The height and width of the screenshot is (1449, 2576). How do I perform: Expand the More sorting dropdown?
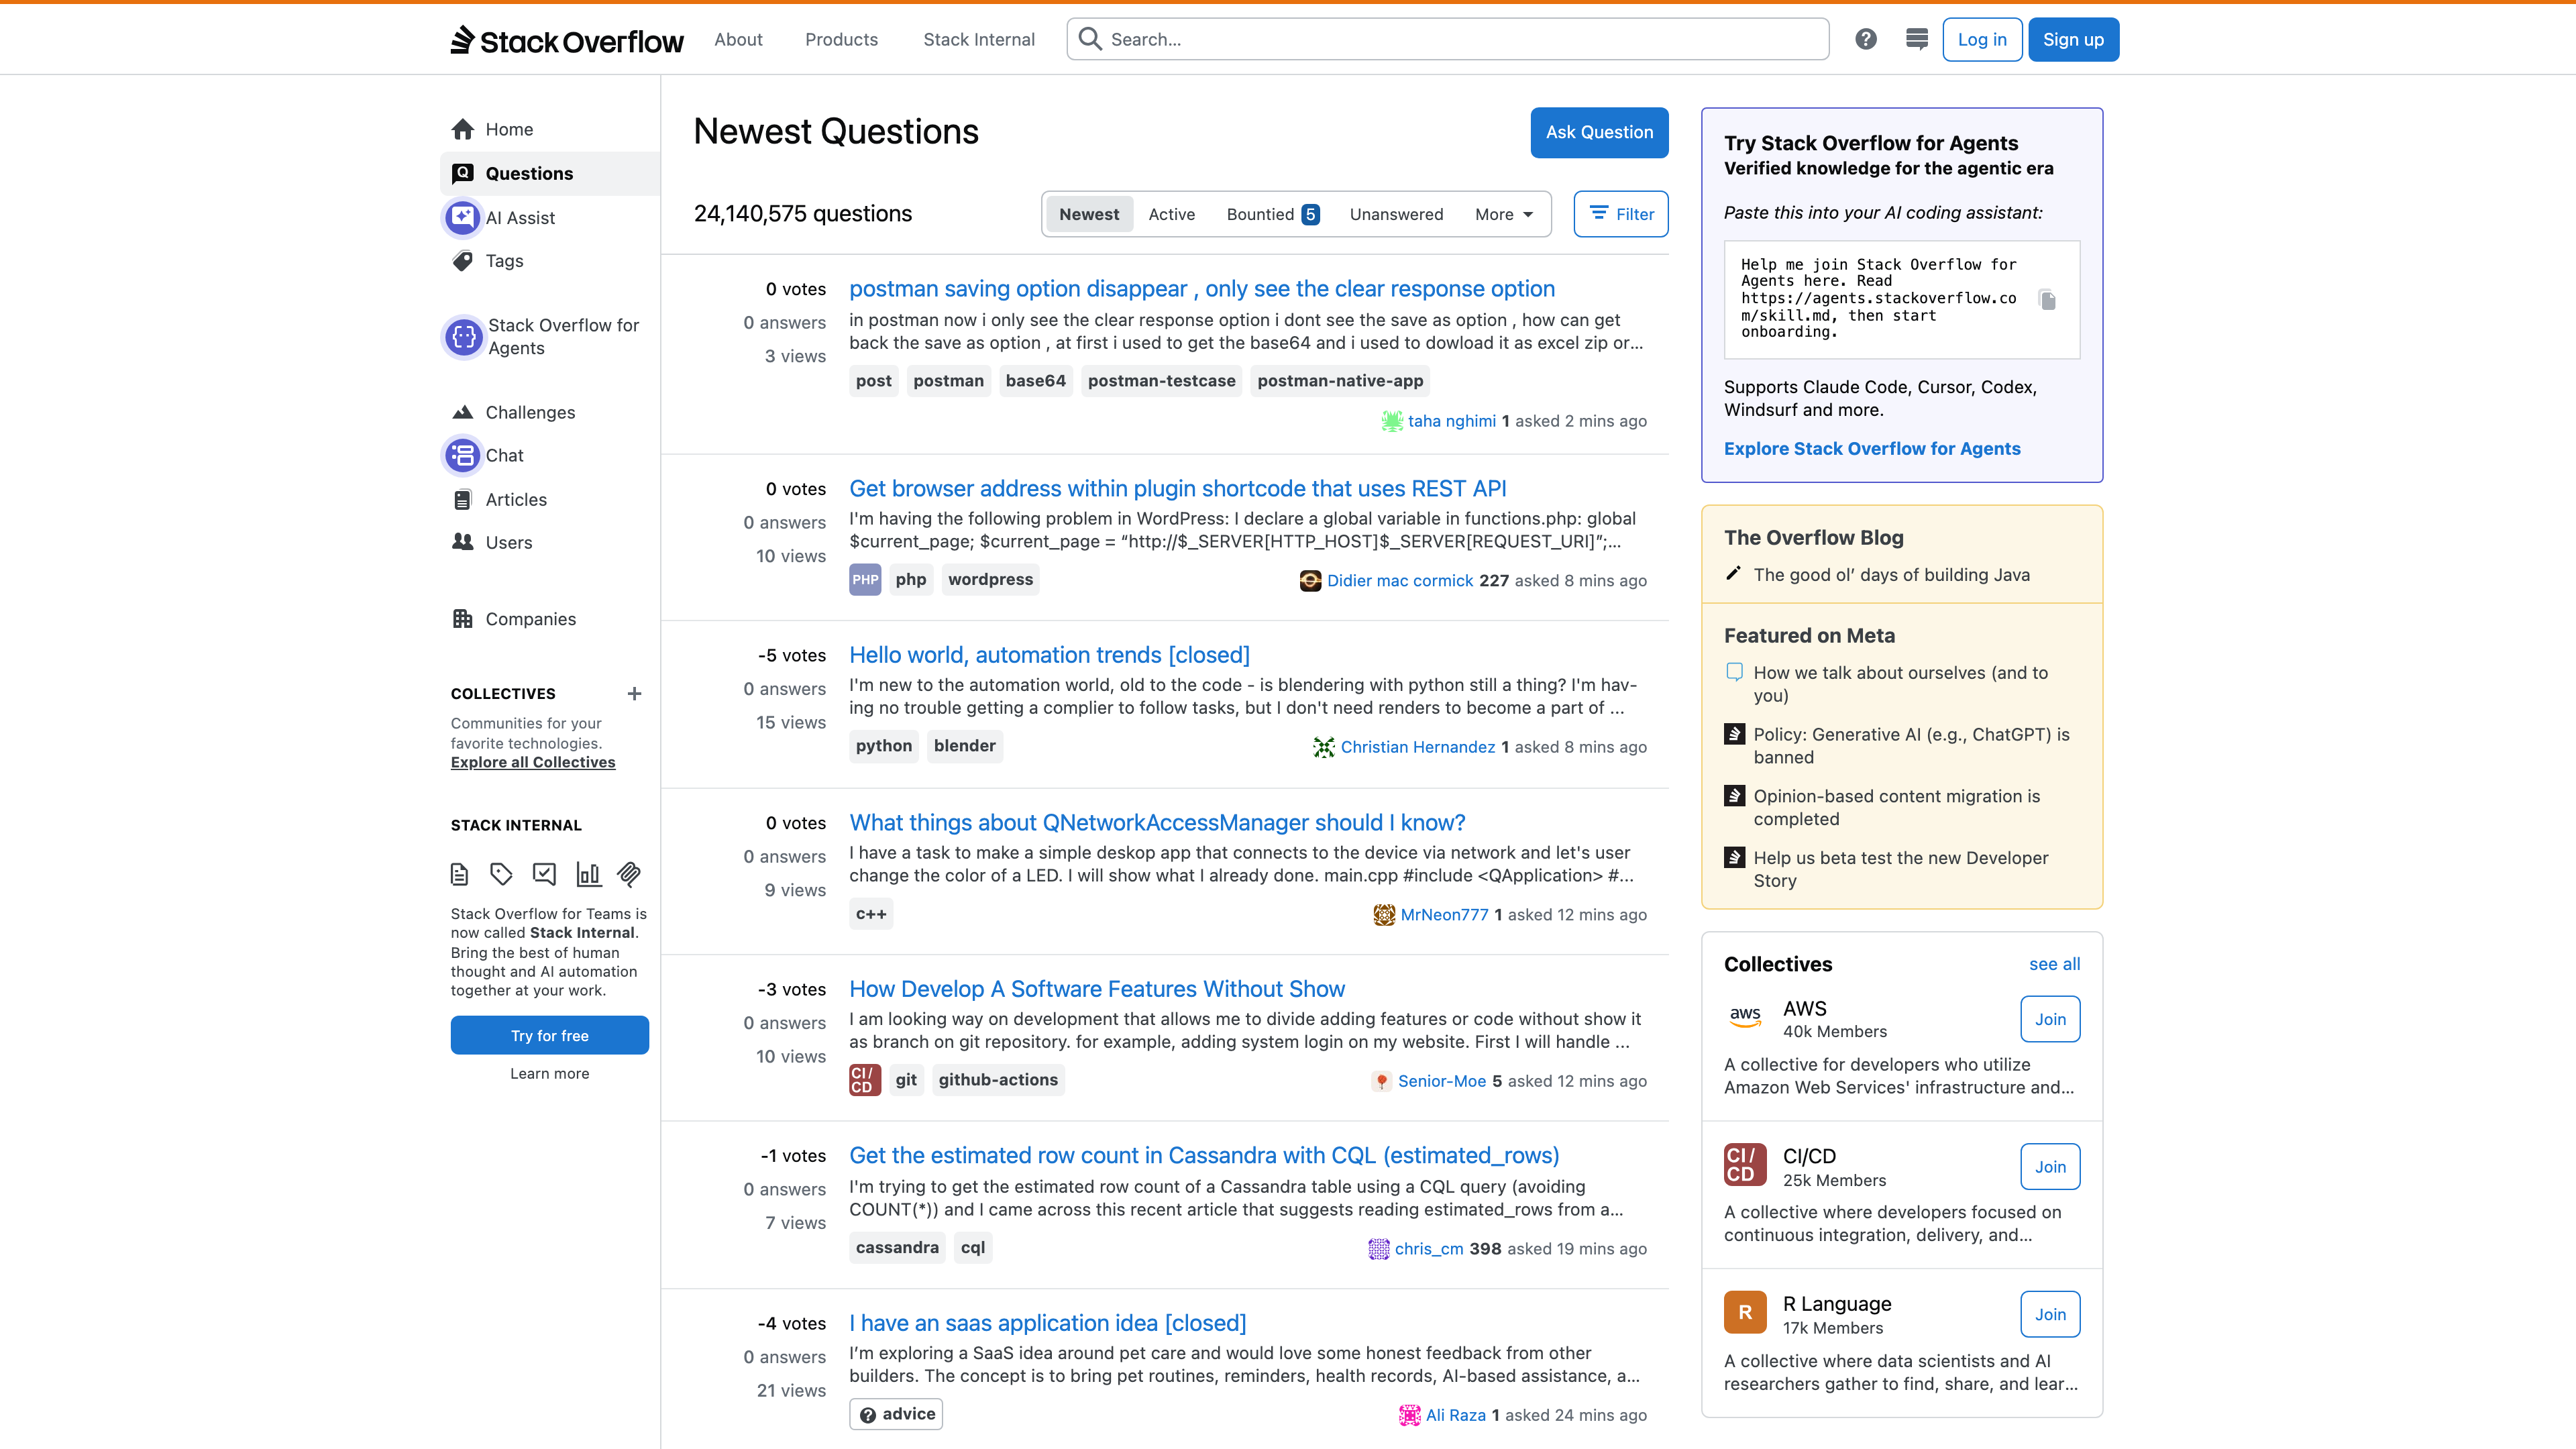(1503, 214)
